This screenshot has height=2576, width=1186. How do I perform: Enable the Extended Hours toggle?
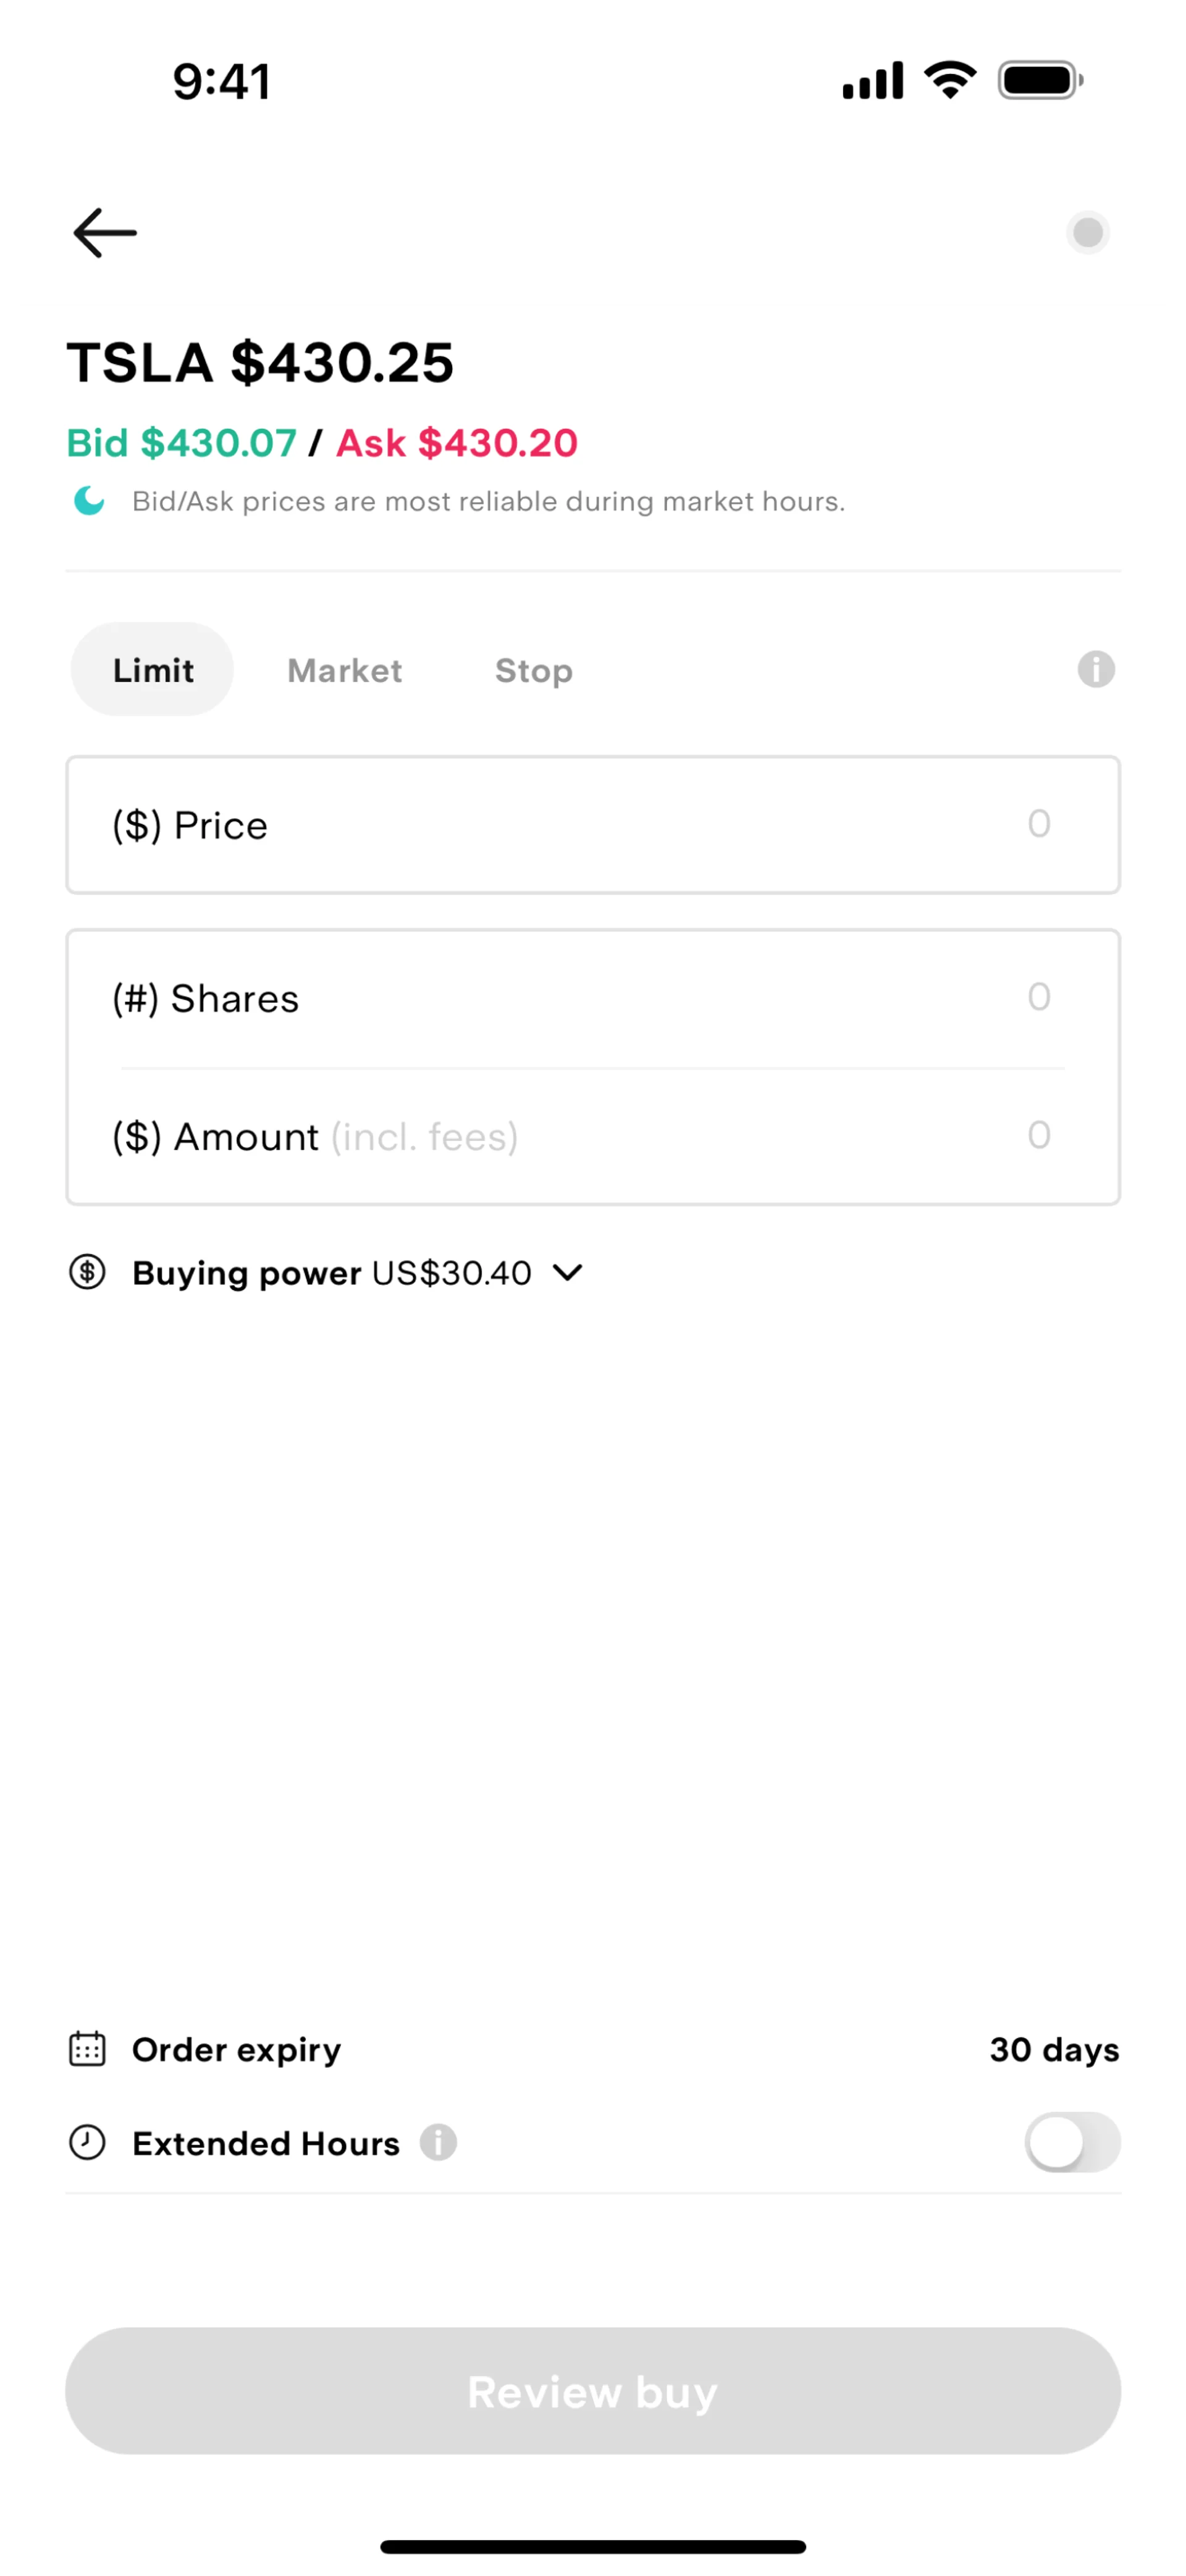[x=1072, y=2142]
